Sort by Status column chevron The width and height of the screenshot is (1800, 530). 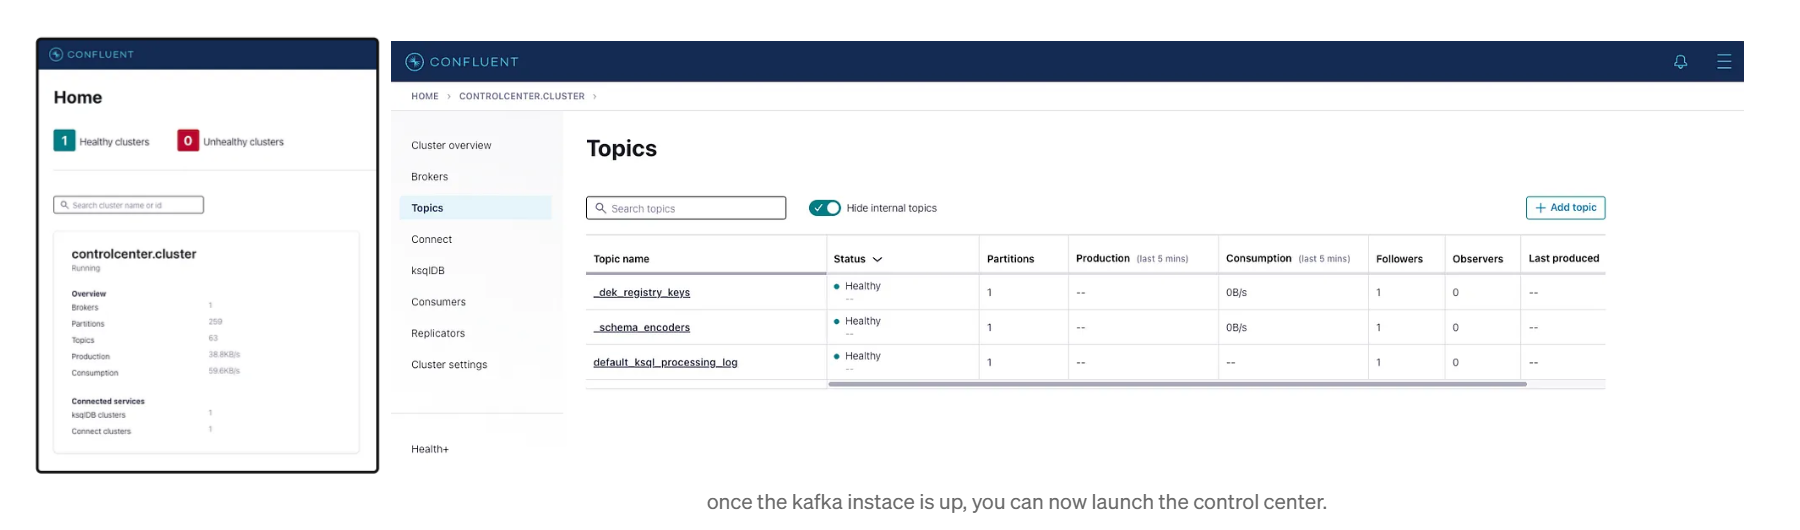coord(877,259)
